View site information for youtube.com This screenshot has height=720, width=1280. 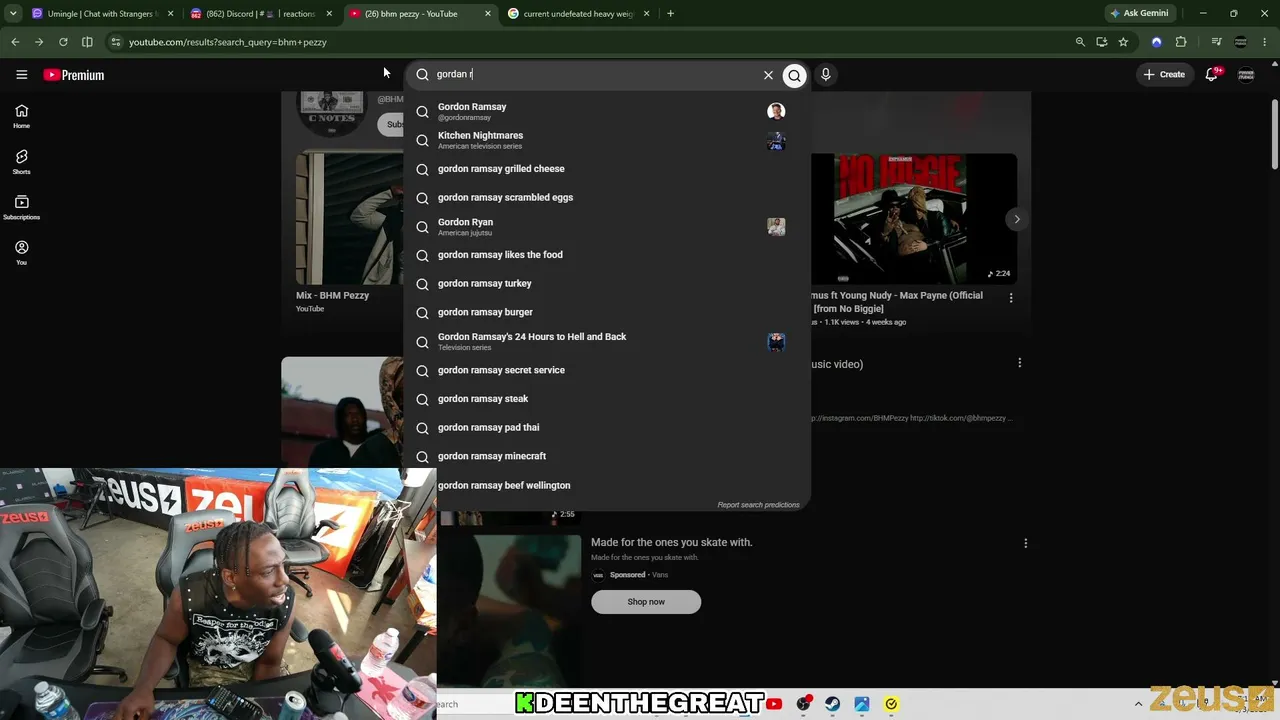pyautogui.click(x=116, y=42)
